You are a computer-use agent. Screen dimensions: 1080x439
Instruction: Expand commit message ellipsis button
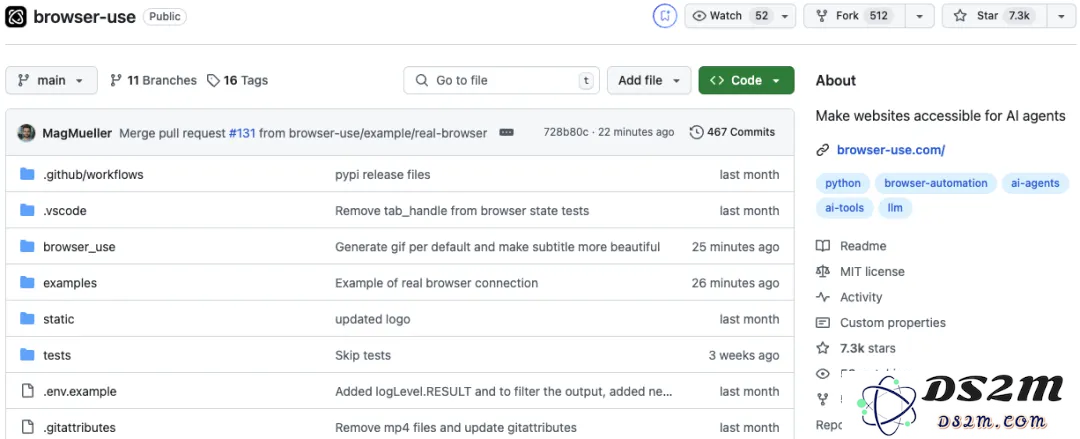[x=506, y=132]
